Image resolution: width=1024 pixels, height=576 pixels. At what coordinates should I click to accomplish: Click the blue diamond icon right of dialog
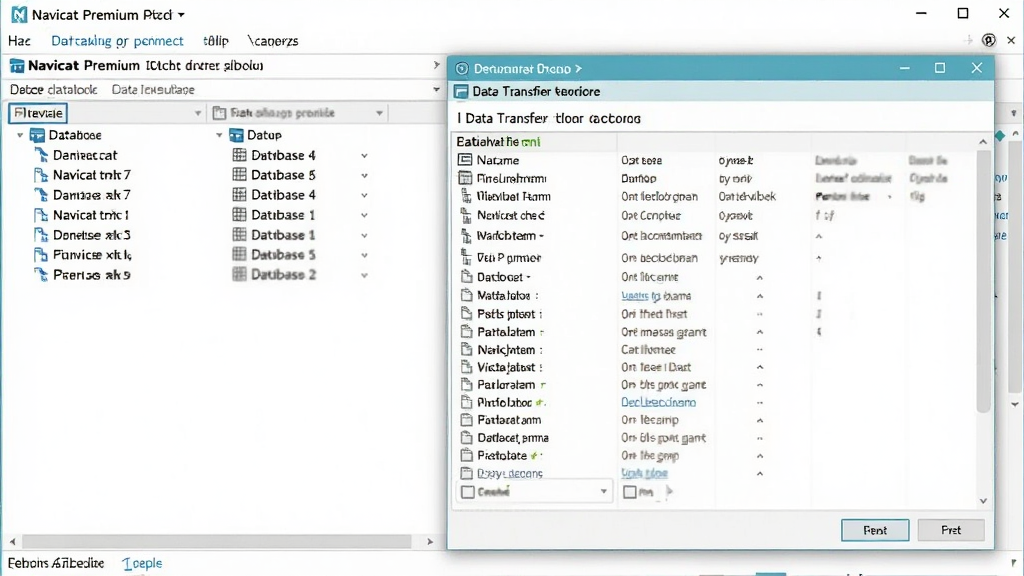coord(1000,136)
